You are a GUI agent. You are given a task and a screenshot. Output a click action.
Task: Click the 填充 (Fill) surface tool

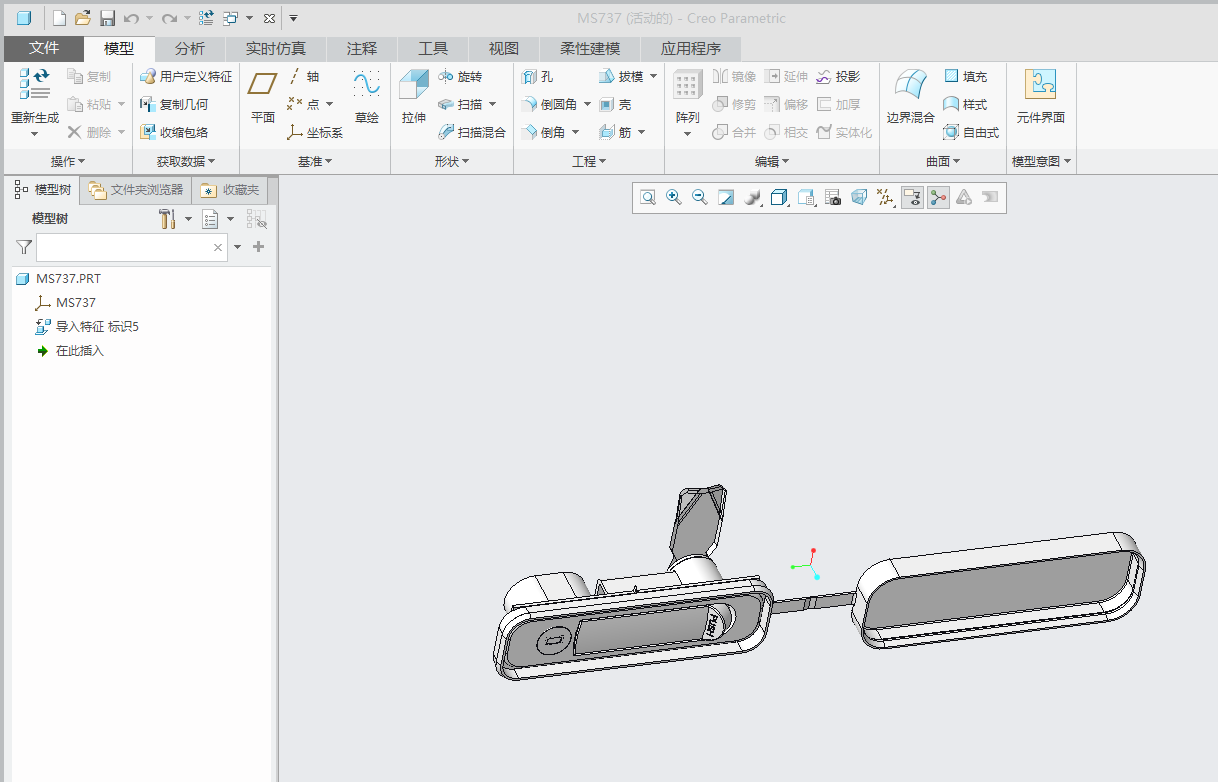(965, 77)
